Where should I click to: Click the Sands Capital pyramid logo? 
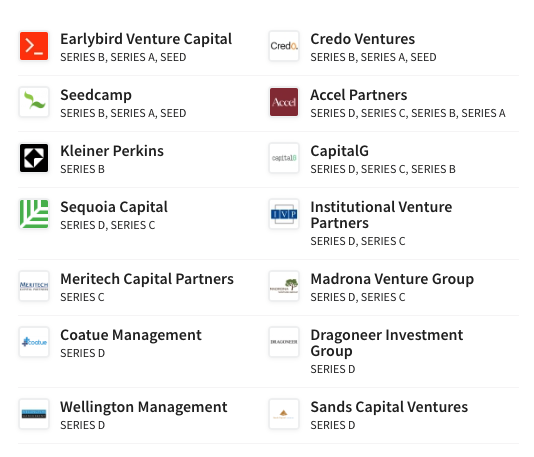click(x=284, y=414)
